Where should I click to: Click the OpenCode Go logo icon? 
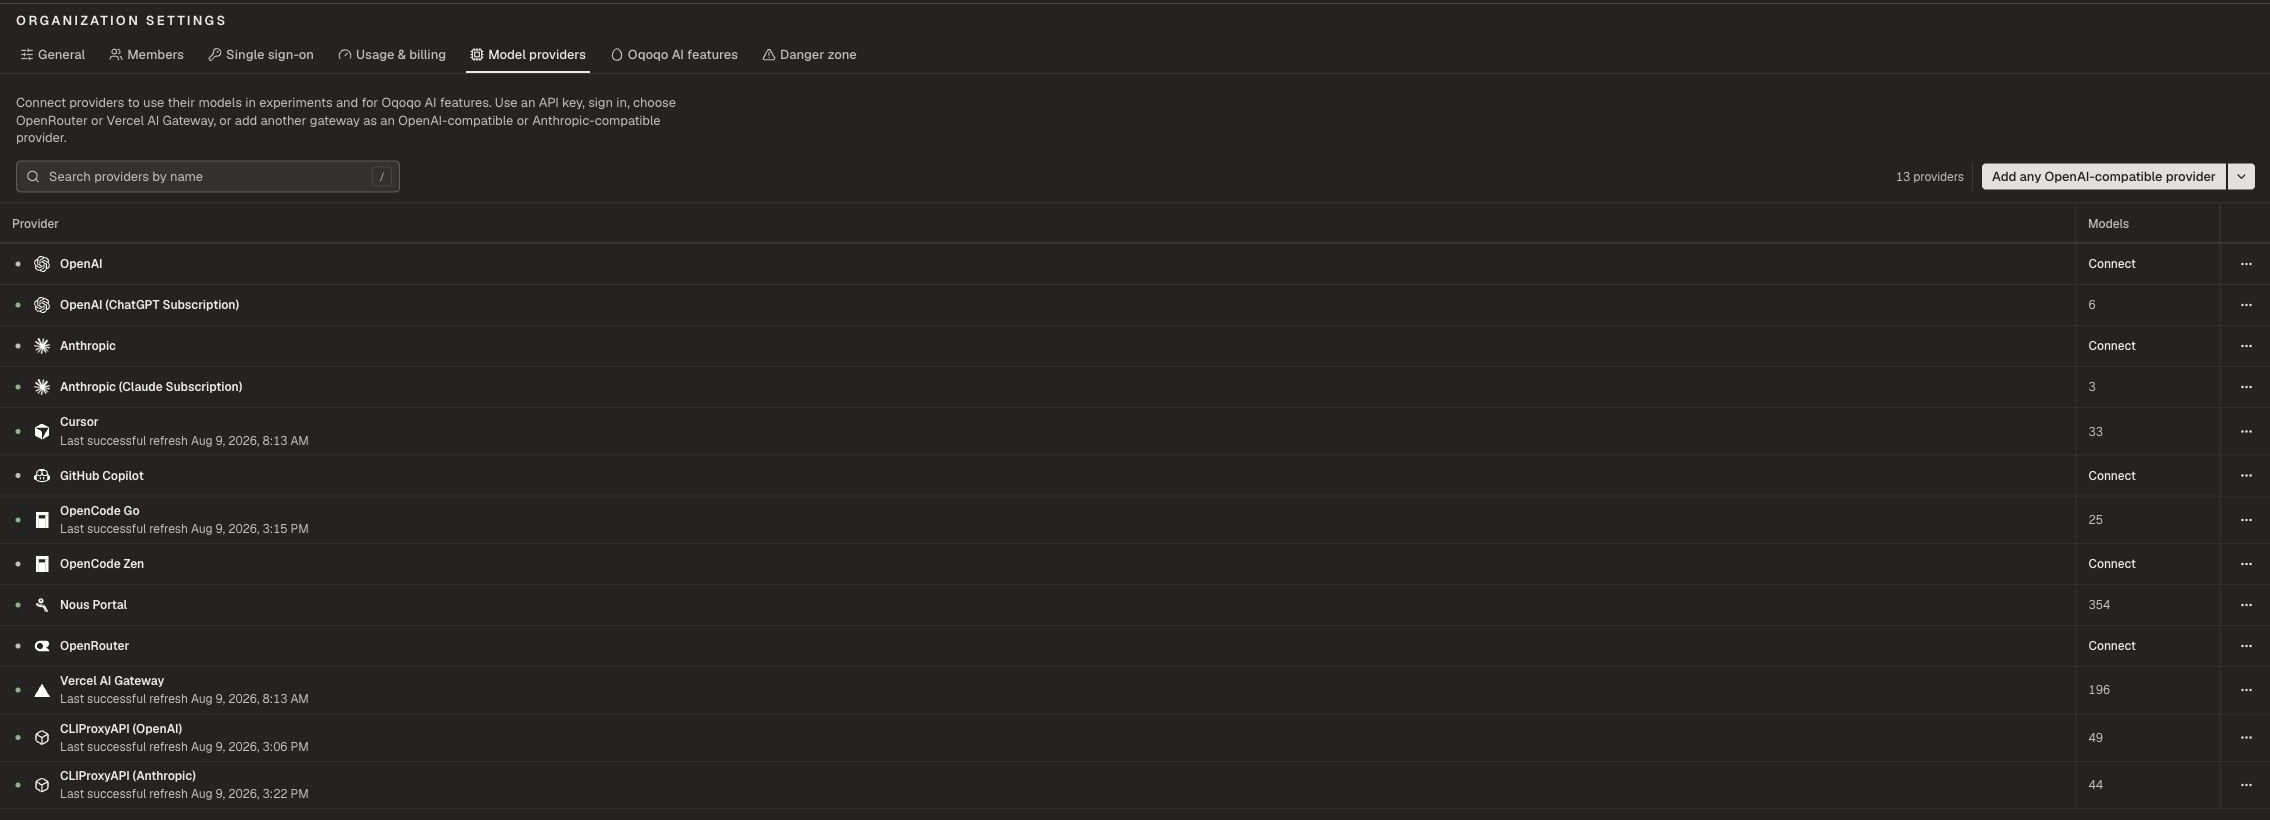coord(42,520)
